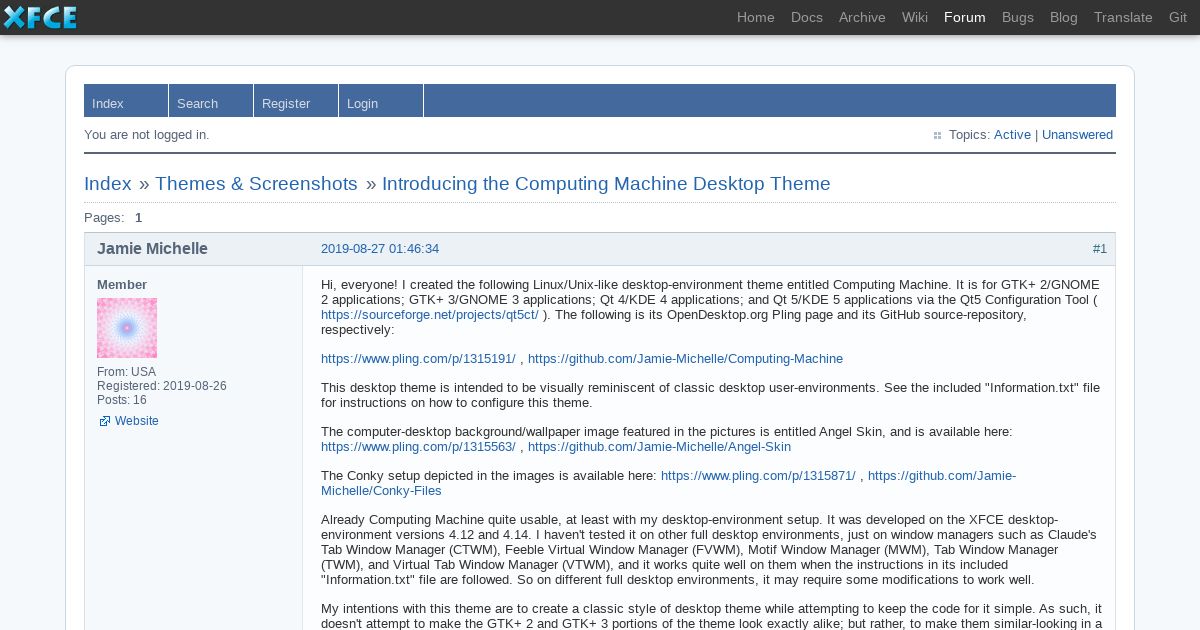Open pling.com/p/1315191 link
Screen dimensions: 1200x630
click(418, 359)
